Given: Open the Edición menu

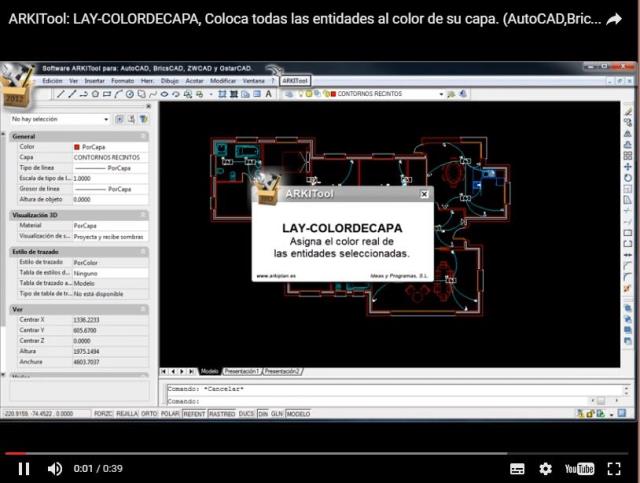Looking at the screenshot, I should (x=52, y=81).
